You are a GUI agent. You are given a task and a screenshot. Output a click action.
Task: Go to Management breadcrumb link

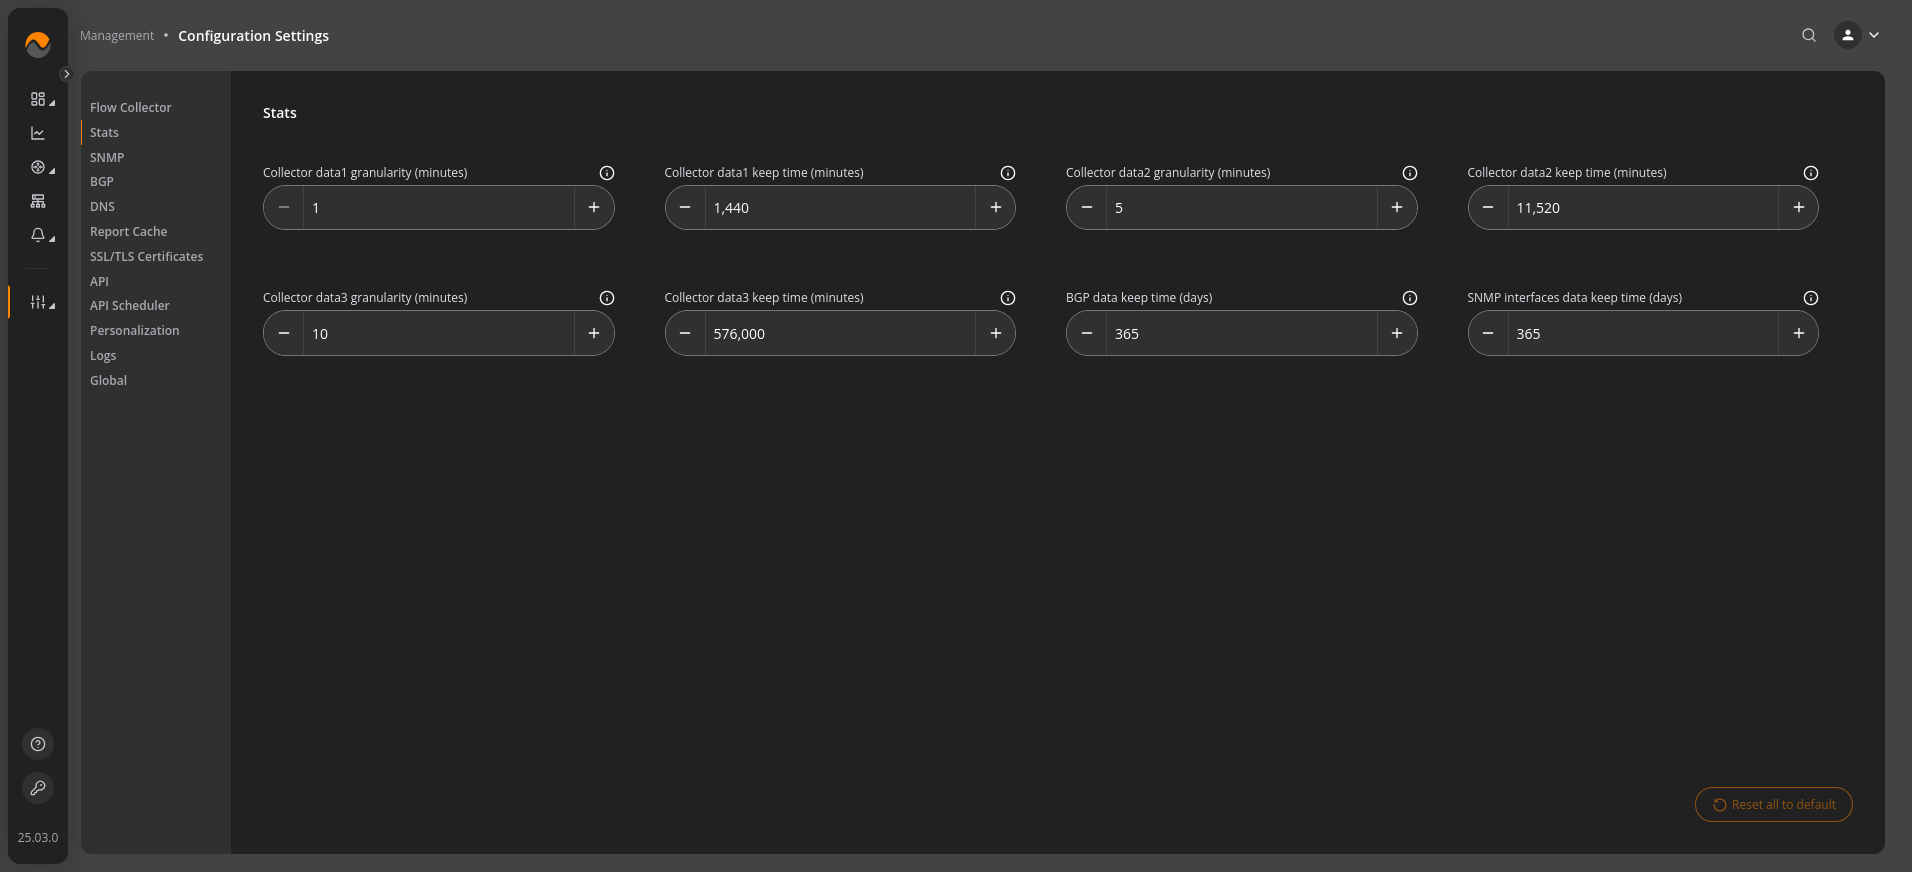tap(117, 36)
